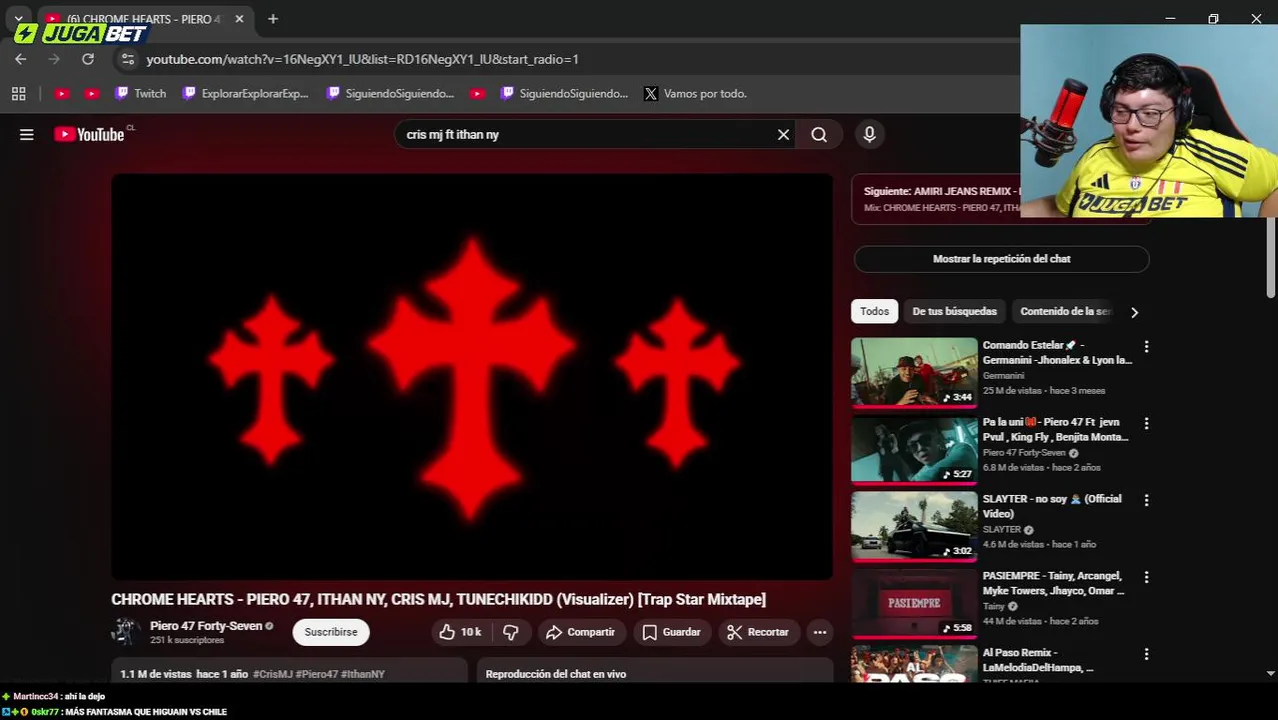The image size is (1278, 720).
Task: Open the first YouTube bookmark icon
Action: [61, 93]
